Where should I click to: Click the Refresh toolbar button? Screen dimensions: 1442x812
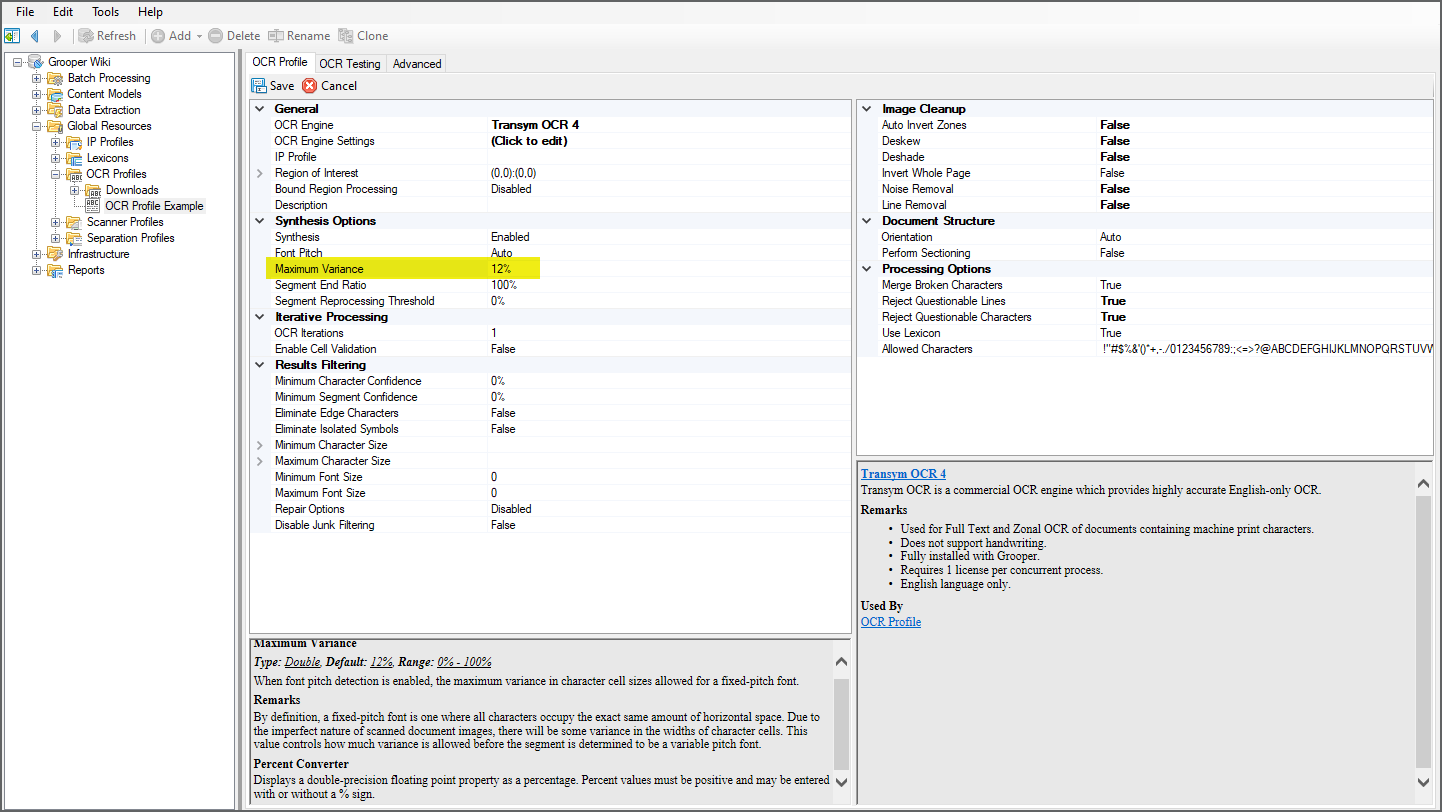click(107, 36)
